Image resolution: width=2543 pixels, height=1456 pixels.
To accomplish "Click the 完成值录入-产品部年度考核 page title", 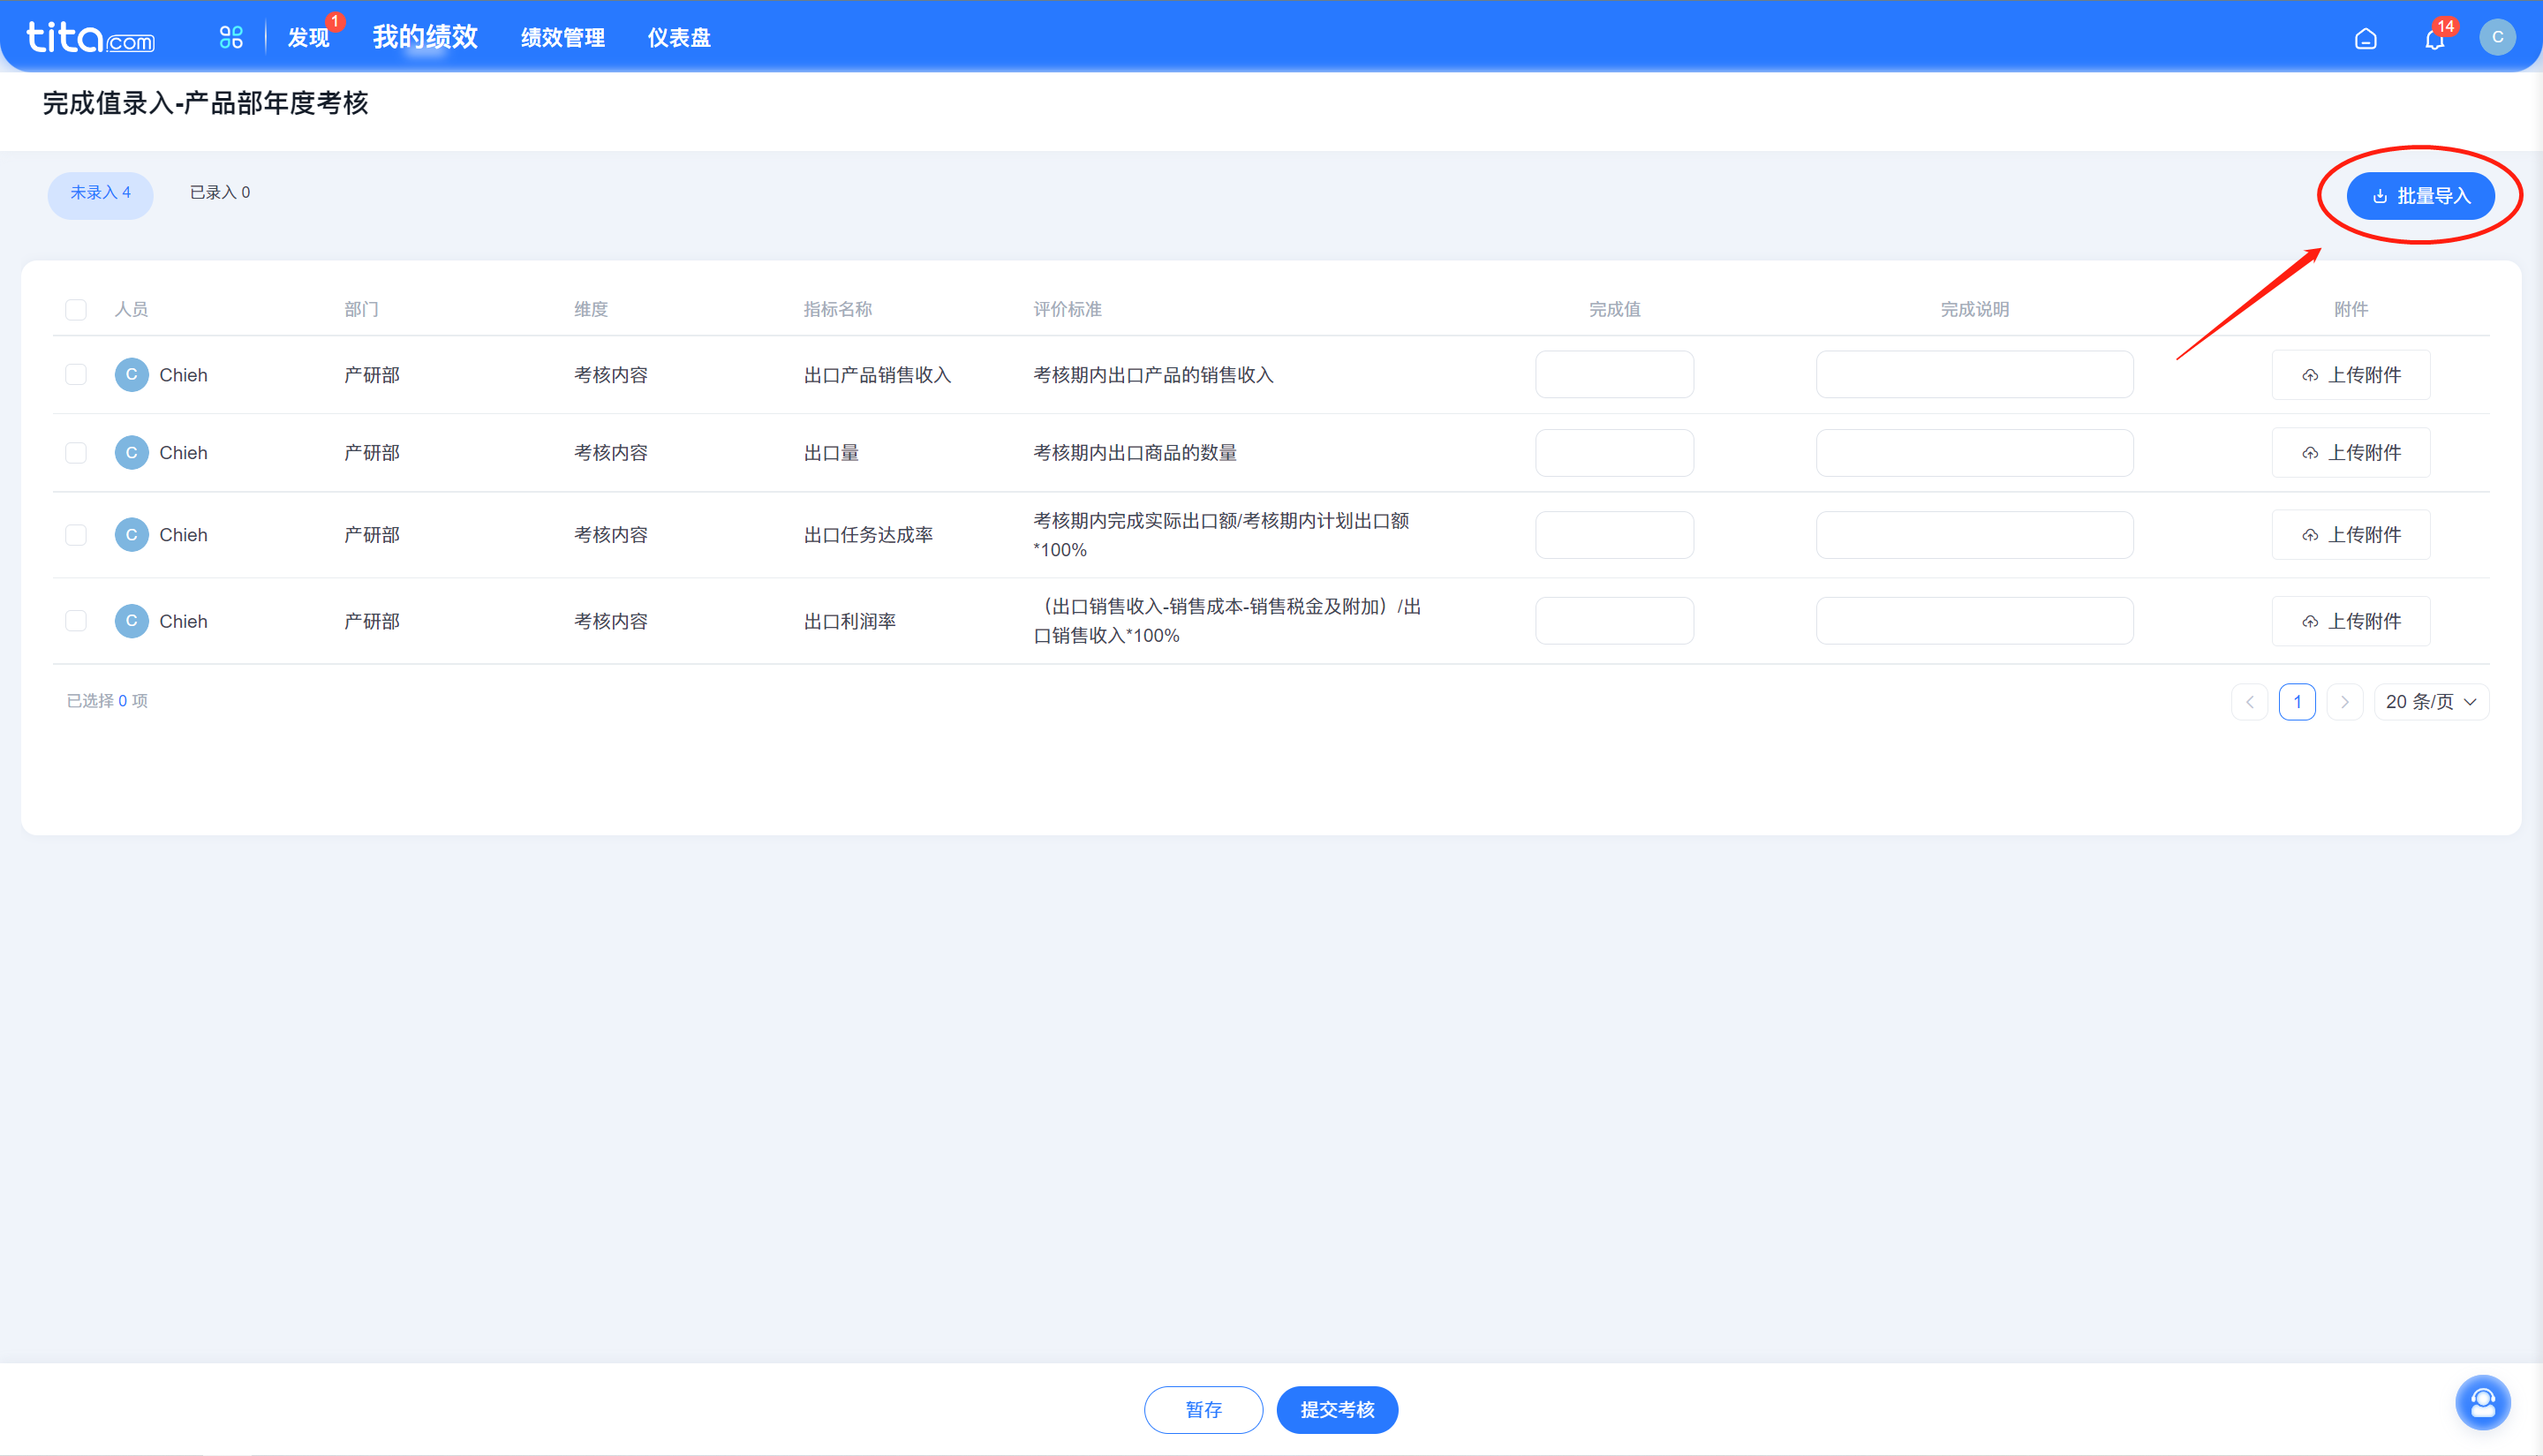I will tap(205, 103).
